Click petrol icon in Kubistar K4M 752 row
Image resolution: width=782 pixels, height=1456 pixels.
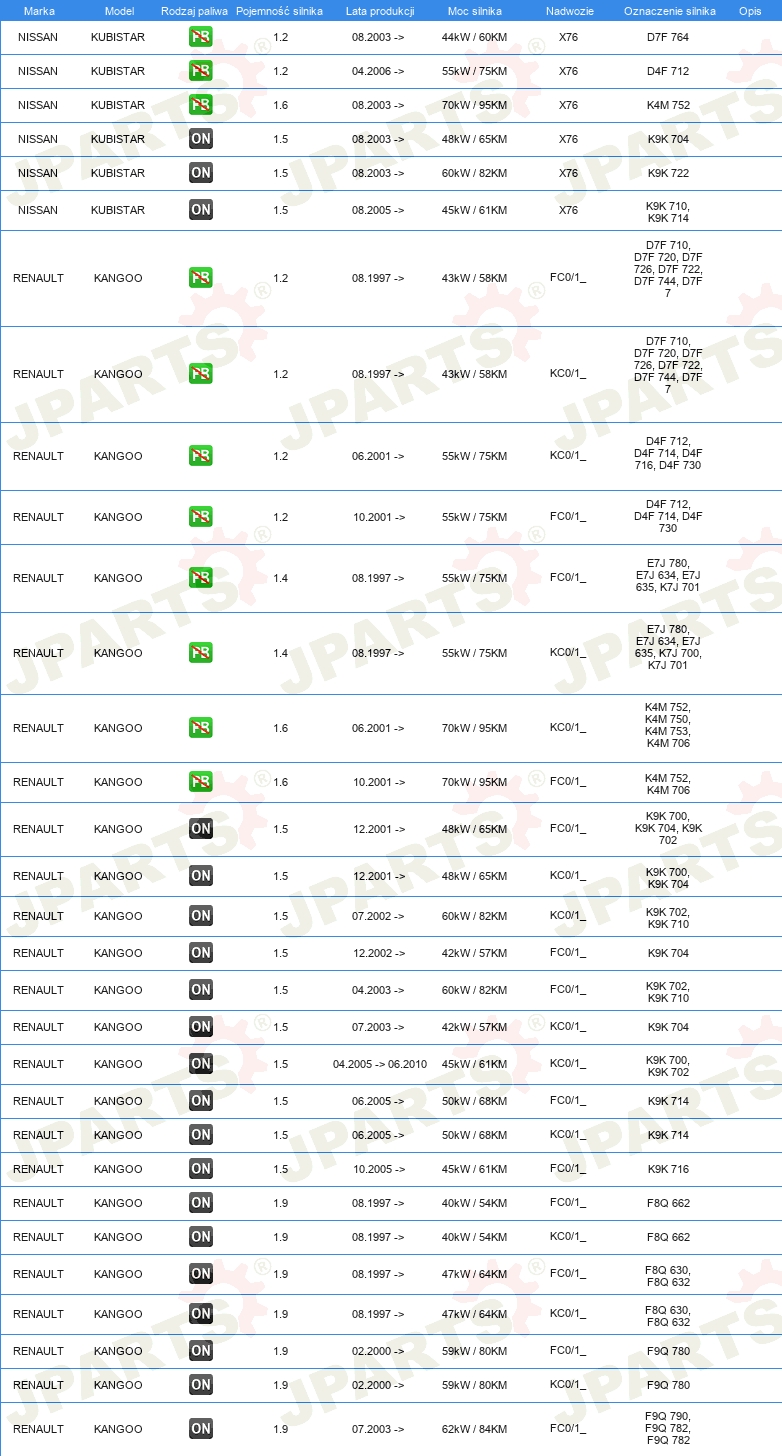[201, 105]
